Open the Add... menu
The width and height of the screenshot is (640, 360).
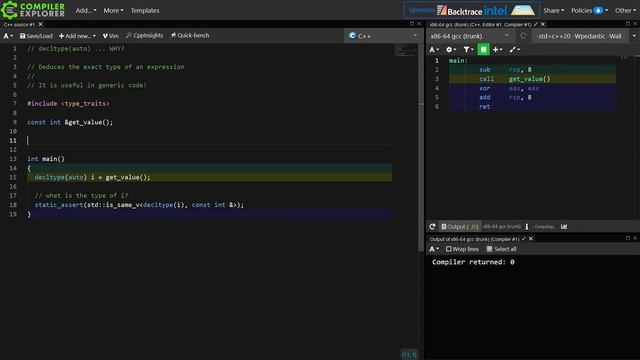pos(86,11)
